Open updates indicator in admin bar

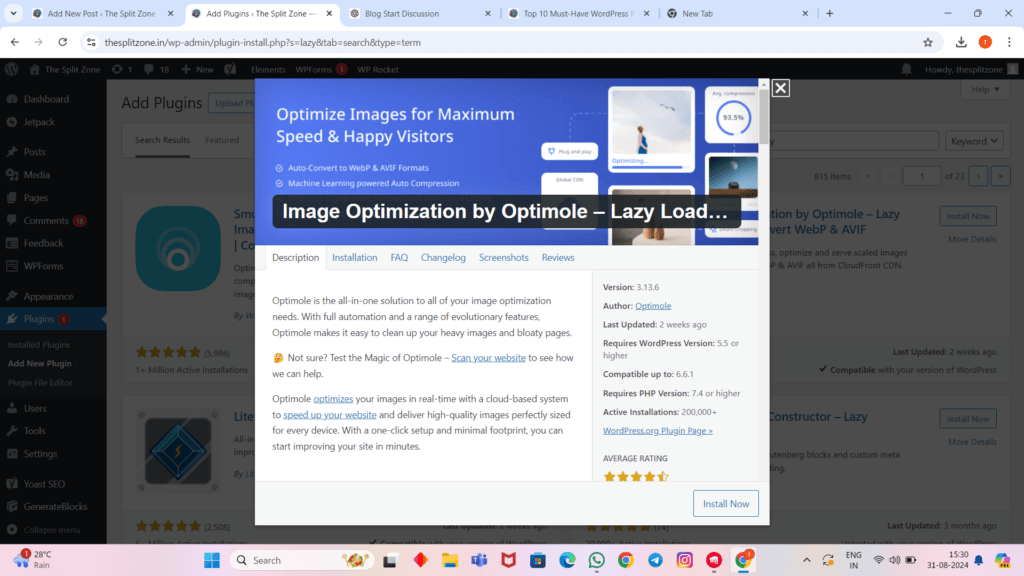point(122,69)
